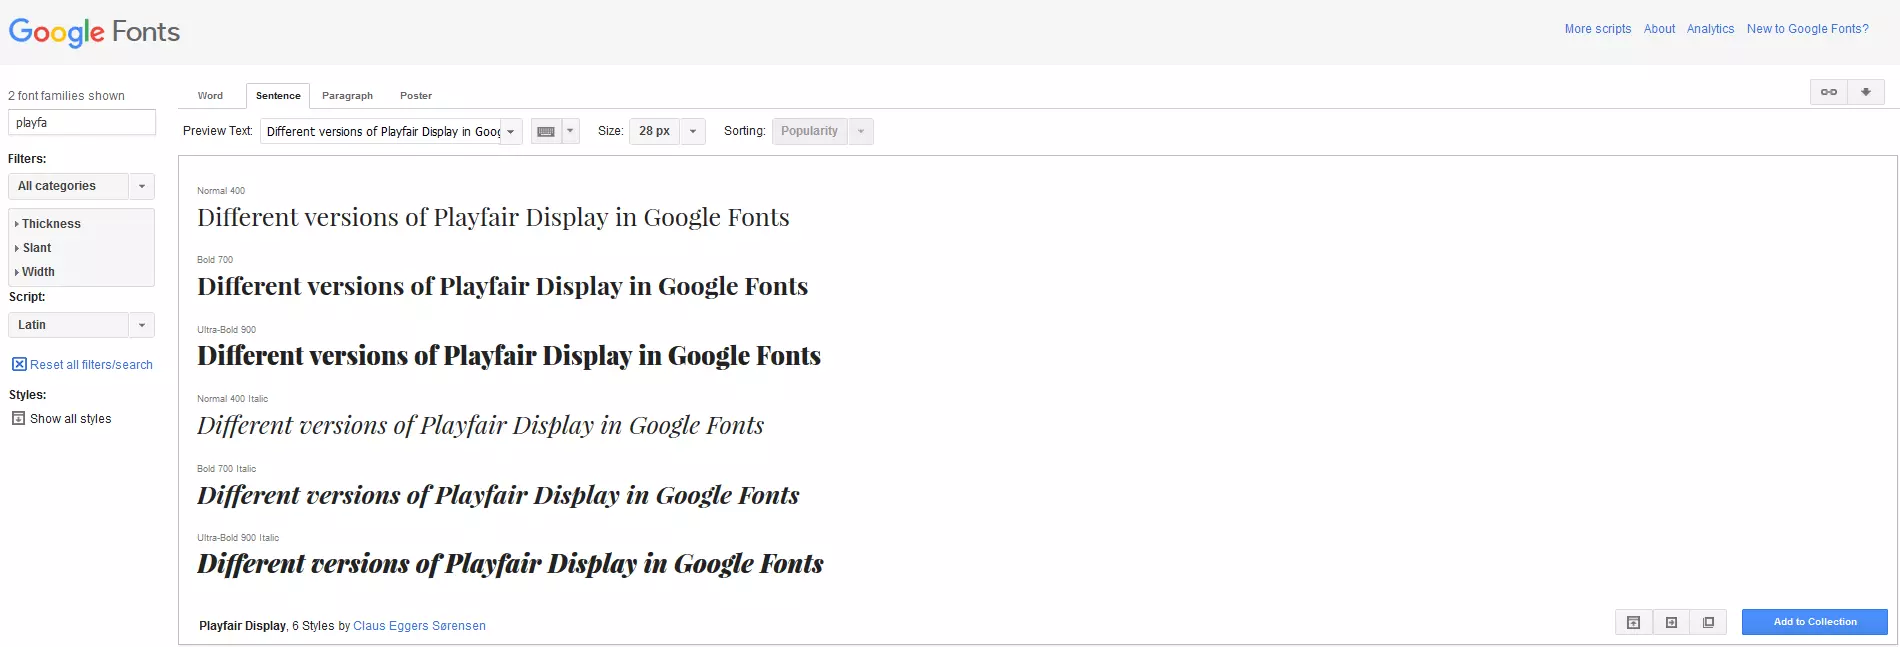The width and height of the screenshot is (1900, 647).
Task: Open the More scripts link
Action: coord(1598,29)
